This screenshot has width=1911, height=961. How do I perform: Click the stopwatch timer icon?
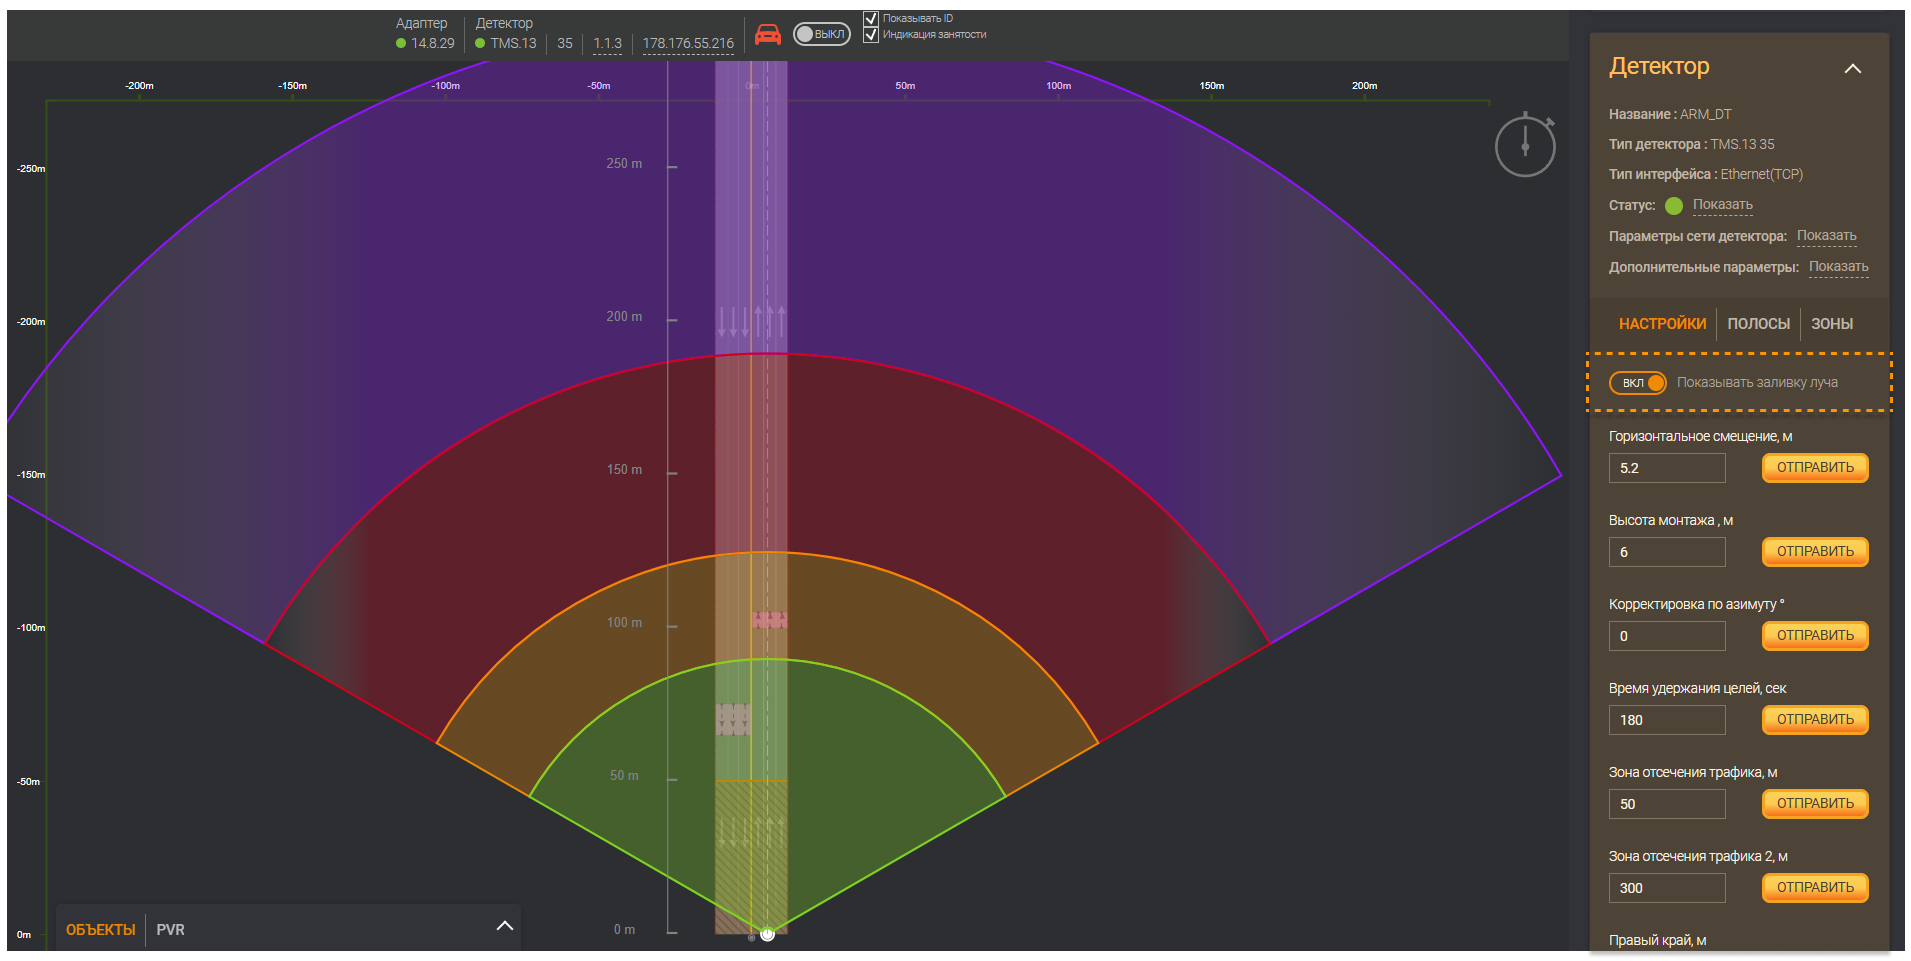pos(1525,145)
